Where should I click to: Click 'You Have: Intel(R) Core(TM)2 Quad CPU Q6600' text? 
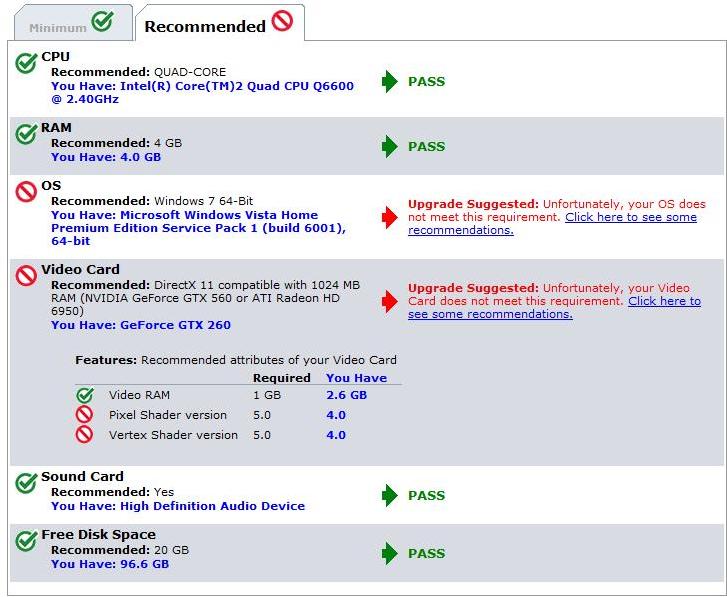click(x=203, y=86)
